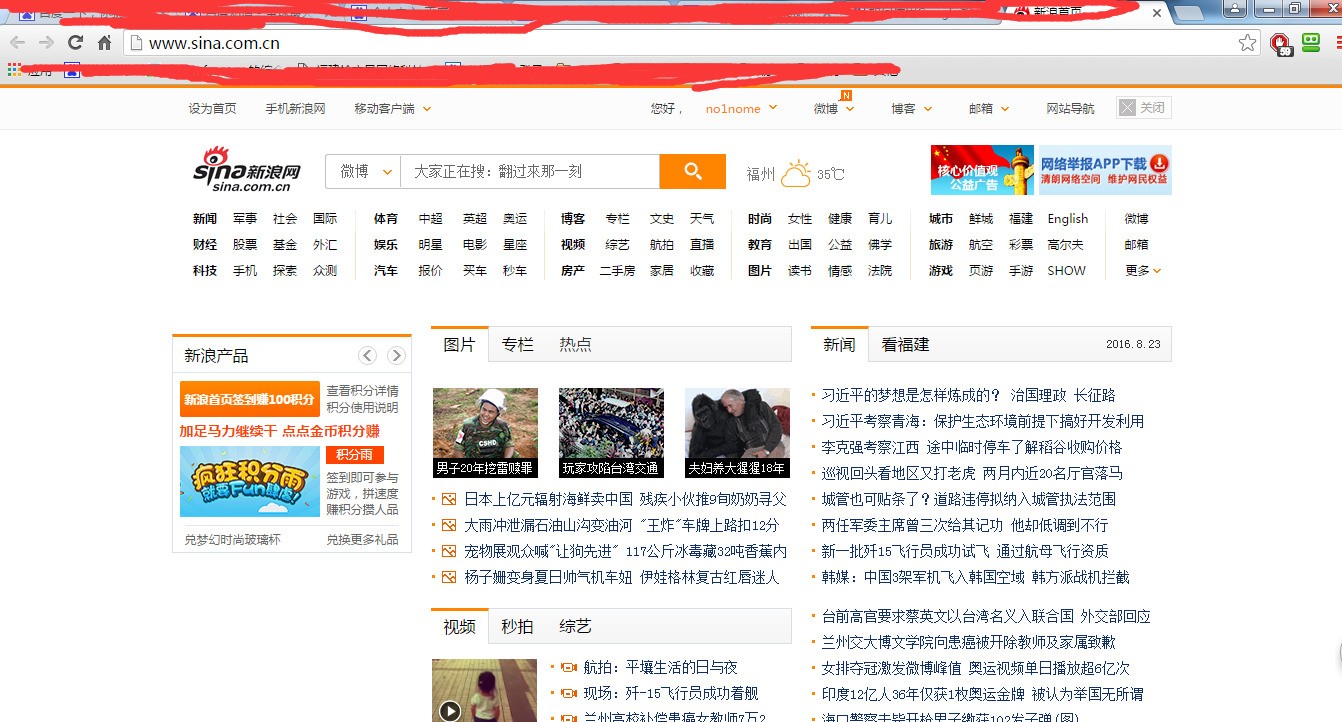Open the 军事 channel link
1342x722 pixels.
pos(245,219)
